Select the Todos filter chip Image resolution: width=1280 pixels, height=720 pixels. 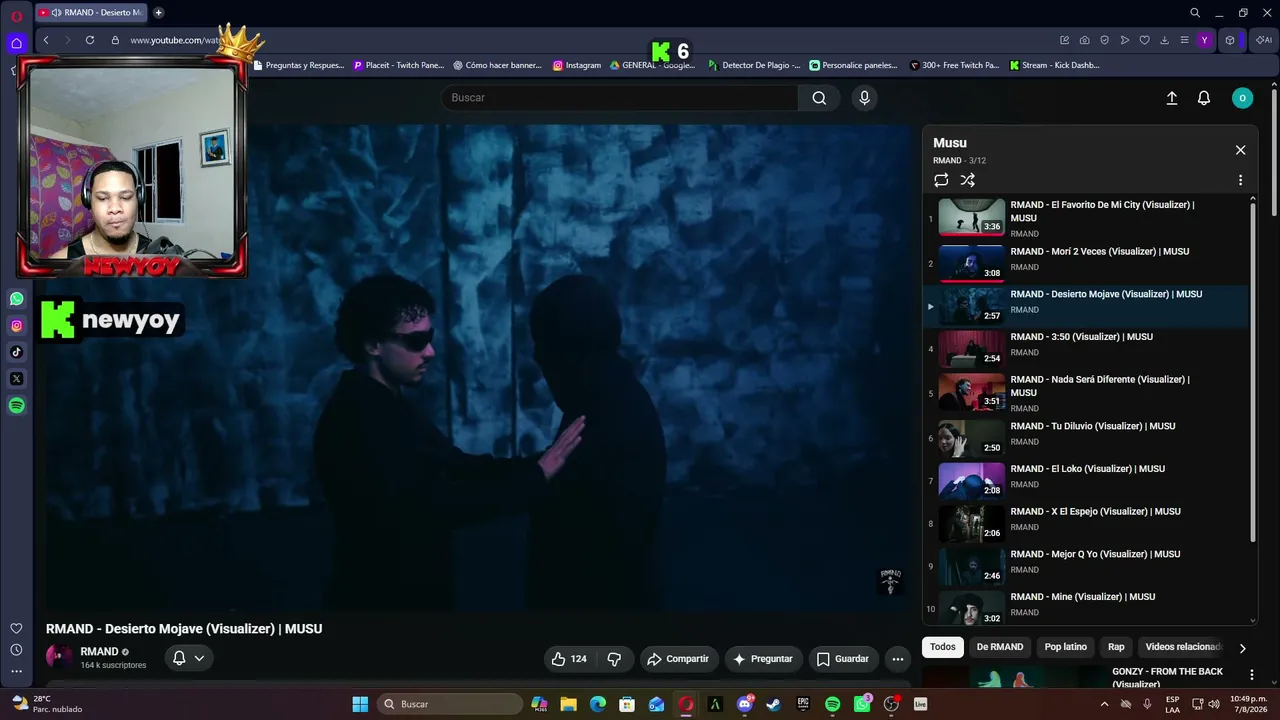click(943, 647)
